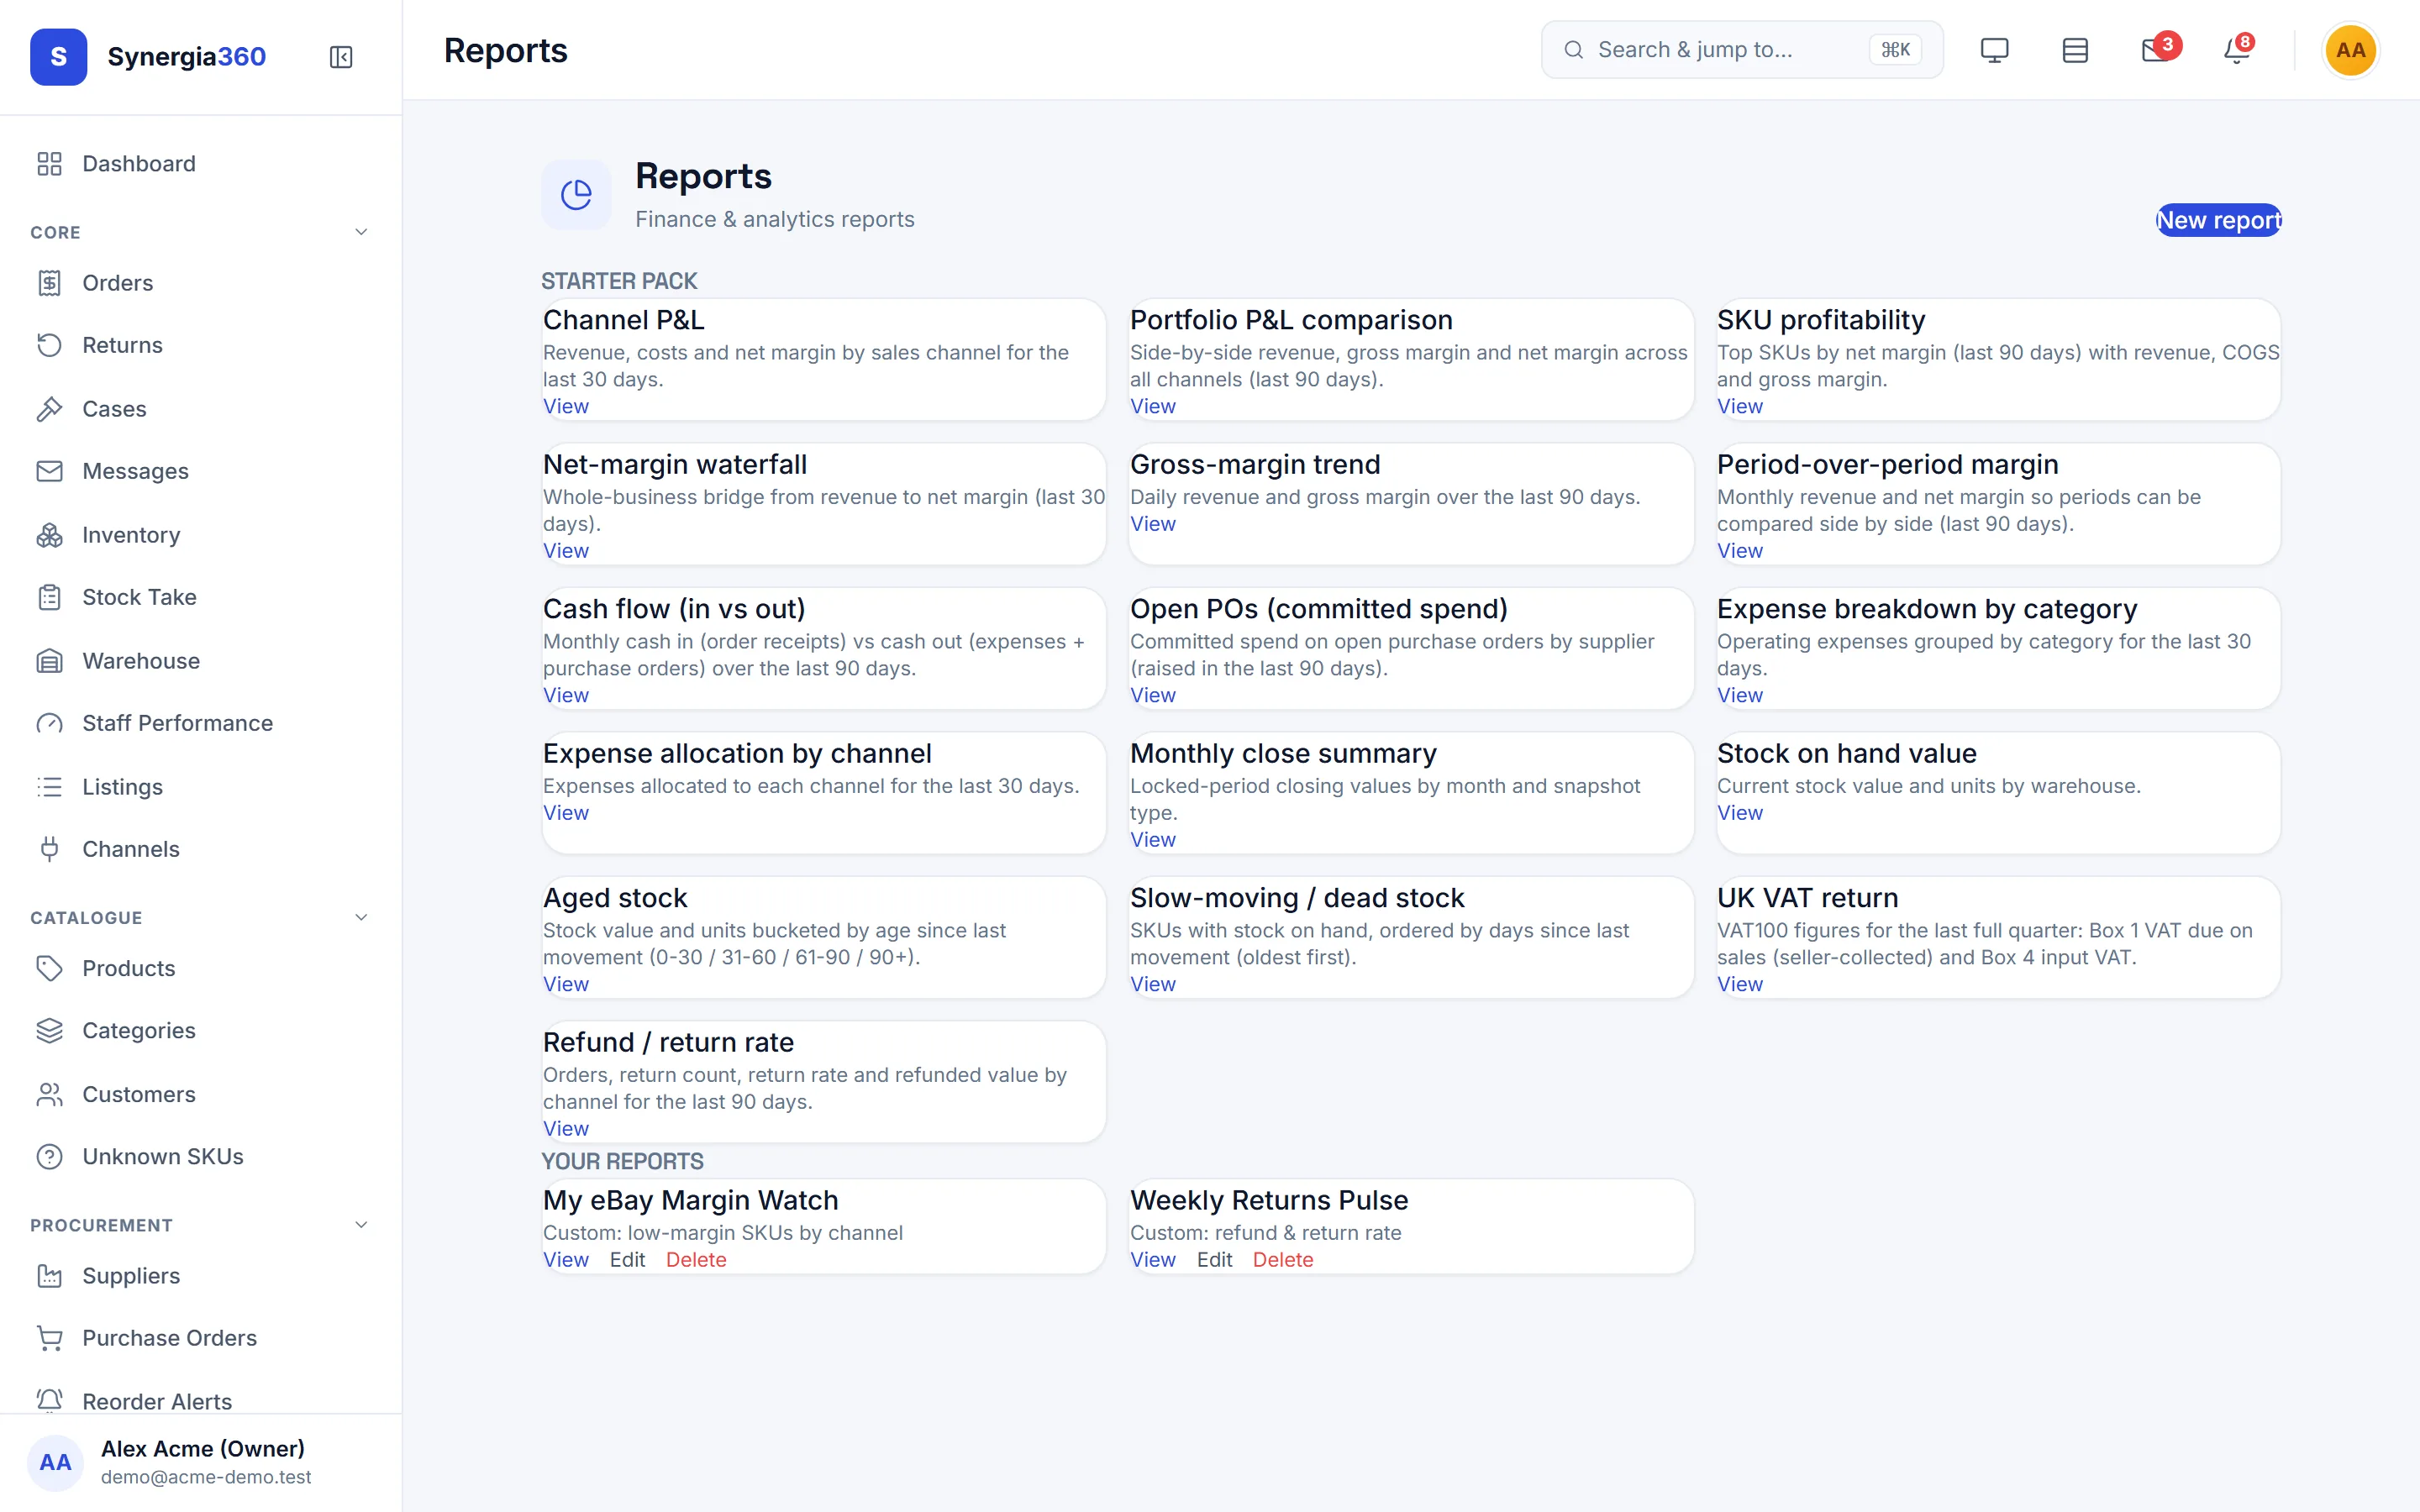Screen dimensions: 2420x1512
Task: Collapse the sidebar panel icon
Action: (x=341, y=57)
